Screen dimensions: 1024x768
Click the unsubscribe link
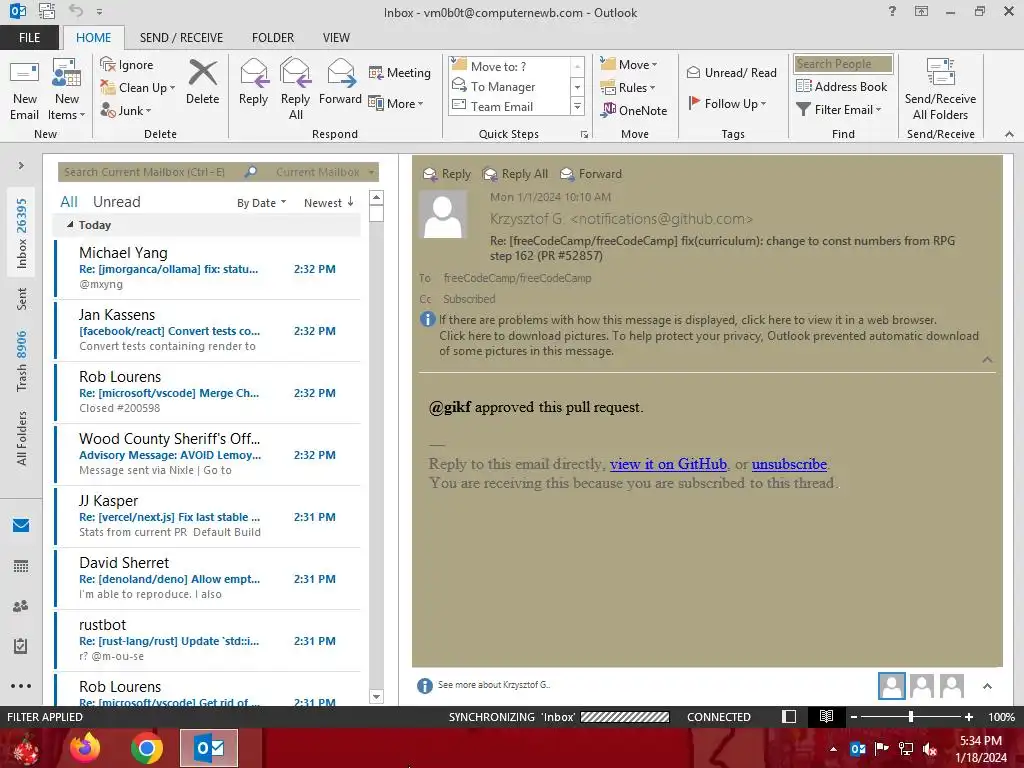pos(789,464)
